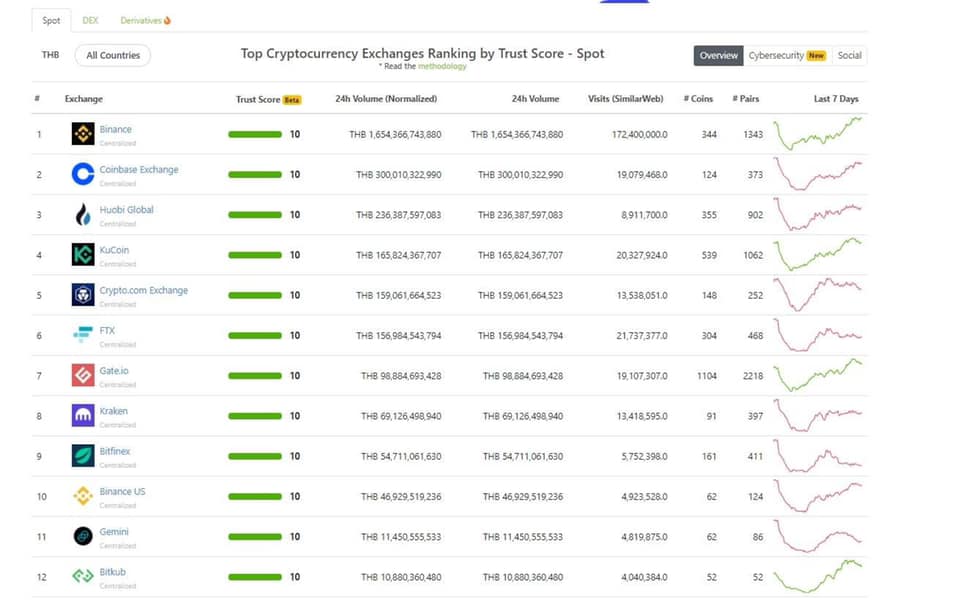
Task: Click the Binance logo icon
Action: (83, 133)
